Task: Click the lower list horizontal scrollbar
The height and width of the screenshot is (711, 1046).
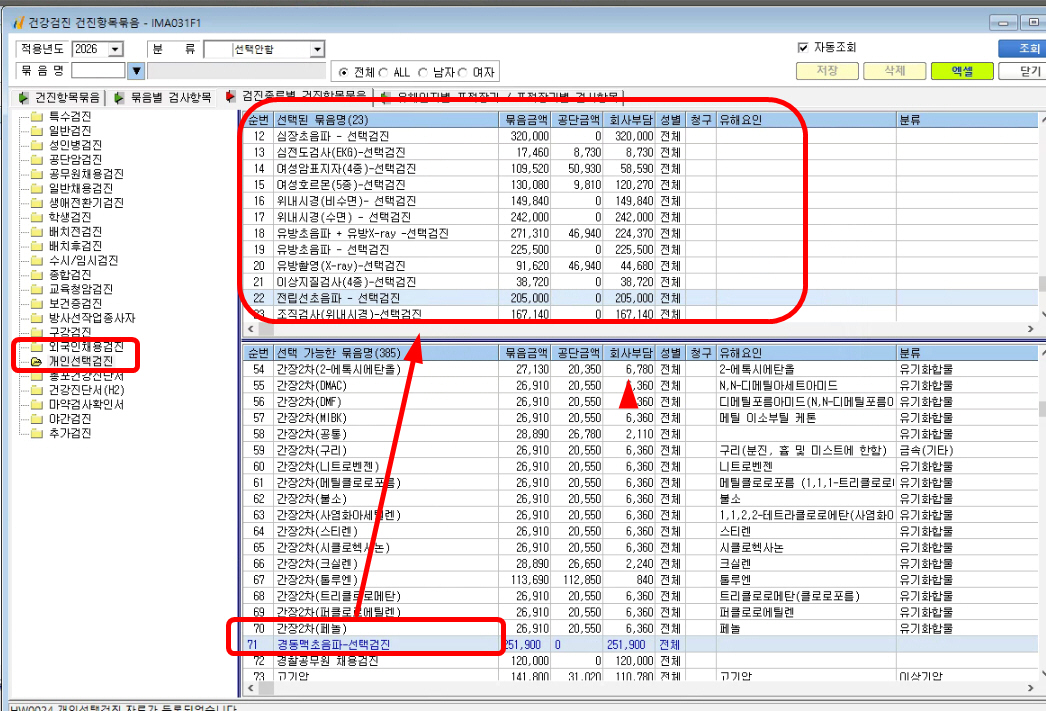Action: pos(640,687)
